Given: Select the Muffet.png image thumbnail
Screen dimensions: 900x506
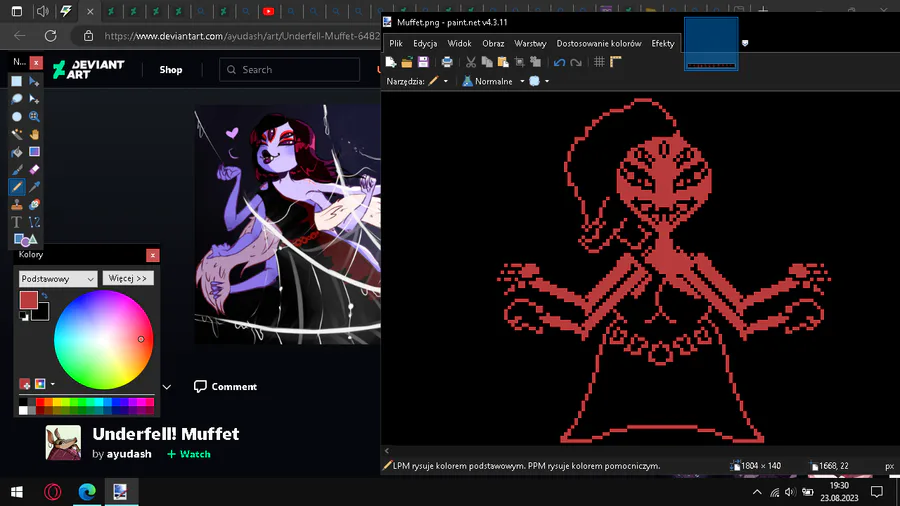Looking at the screenshot, I should tap(711, 44).
